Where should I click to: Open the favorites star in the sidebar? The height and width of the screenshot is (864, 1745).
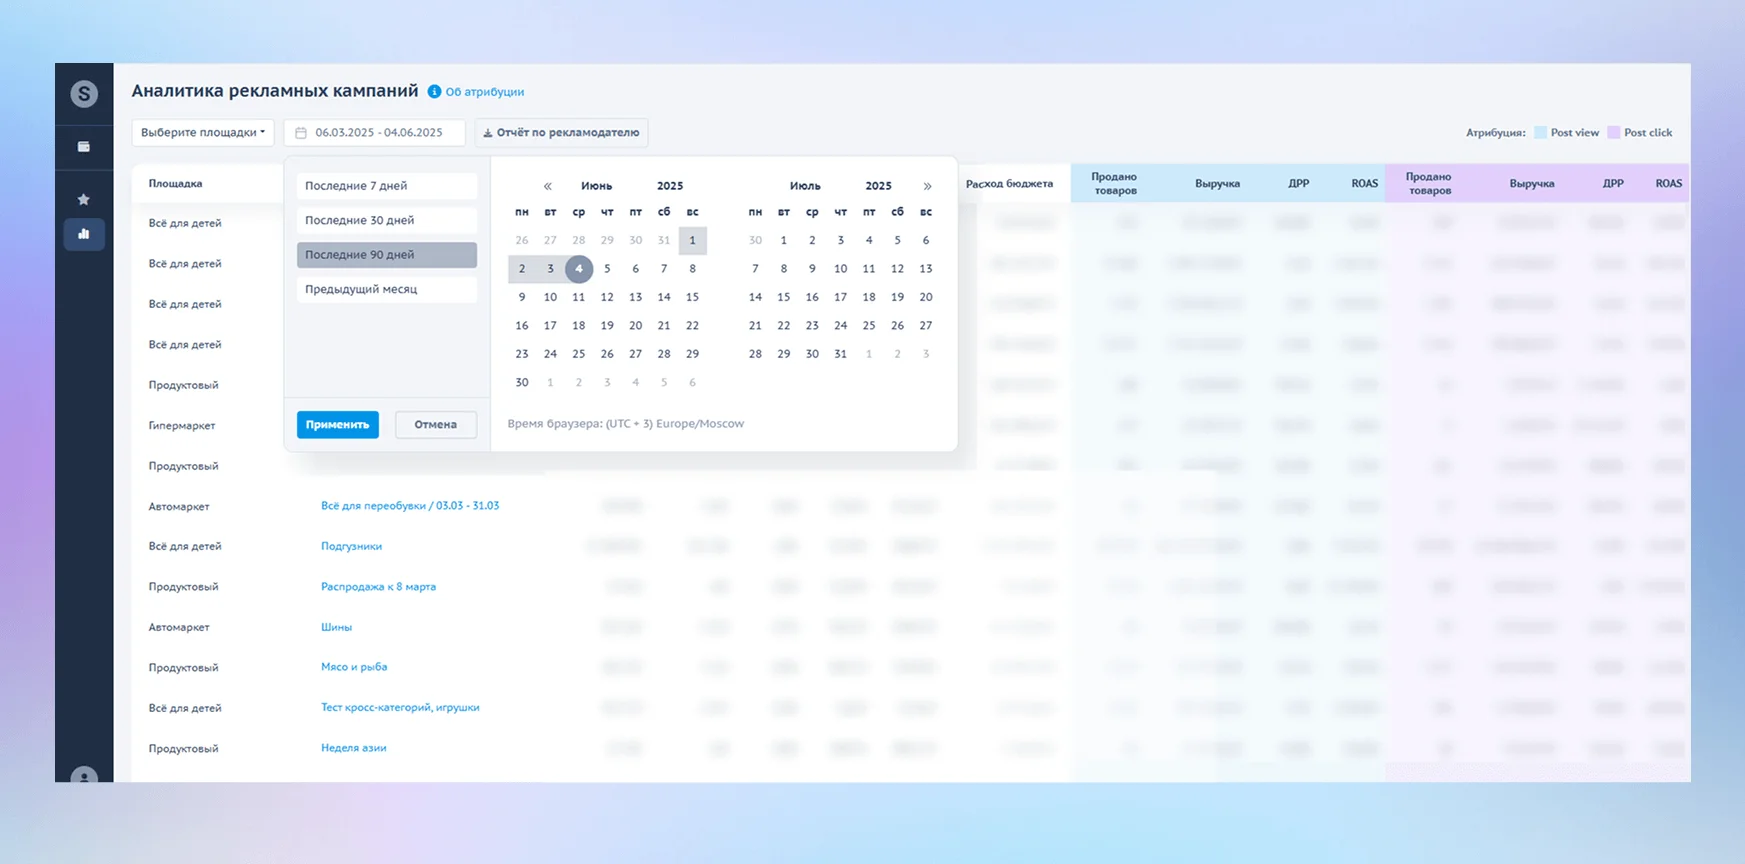[84, 200]
